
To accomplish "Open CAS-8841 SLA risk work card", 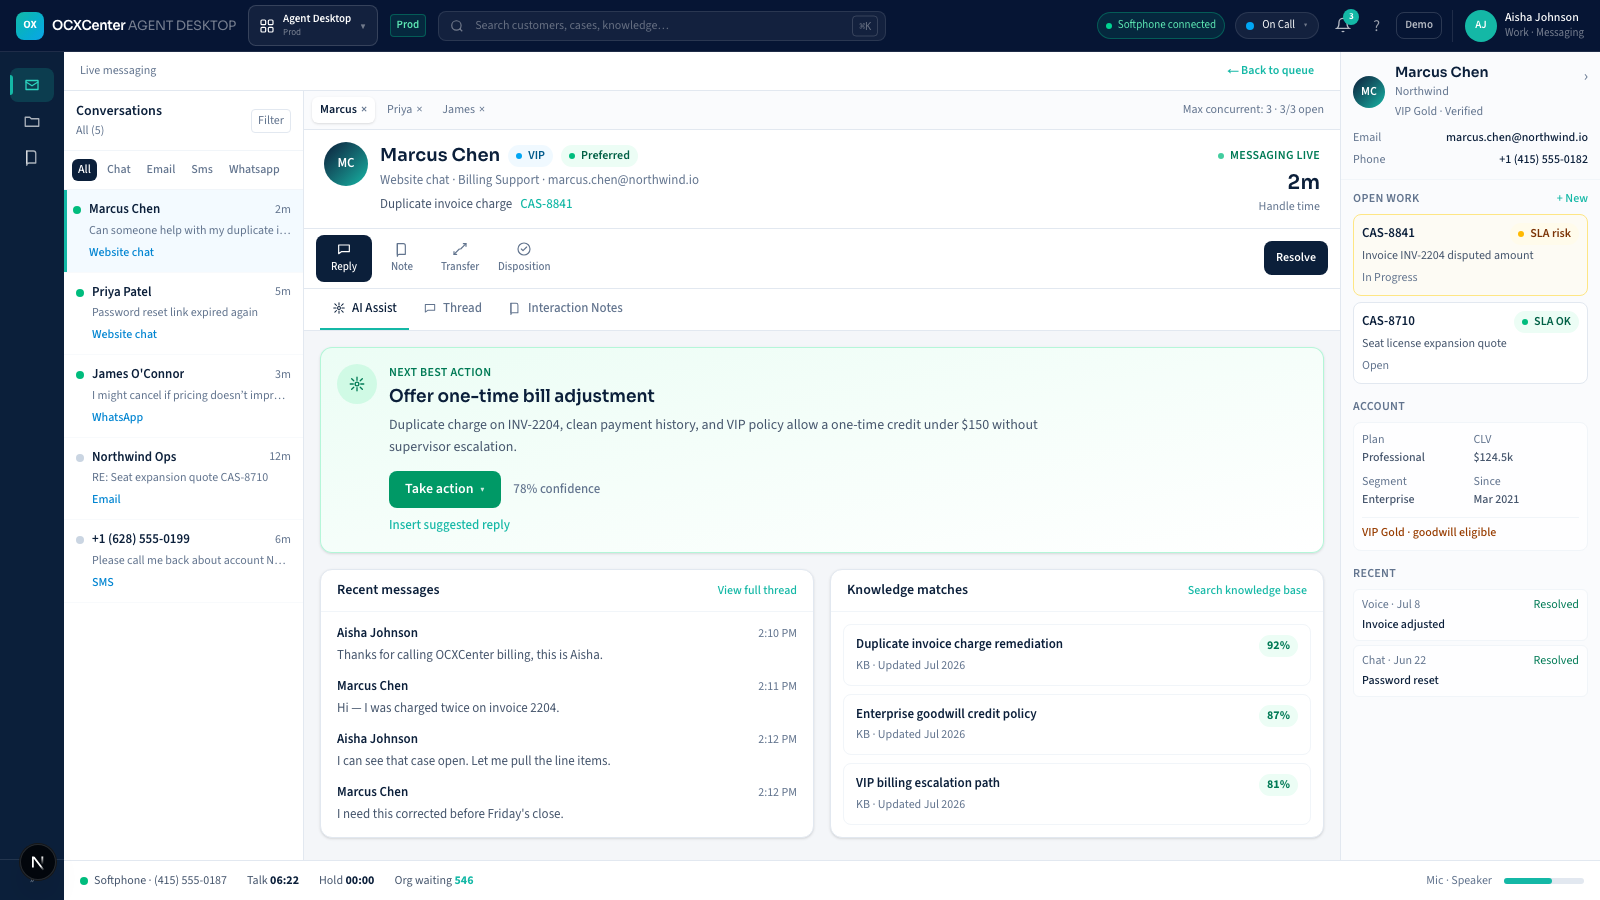I will (x=1470, y=255).
